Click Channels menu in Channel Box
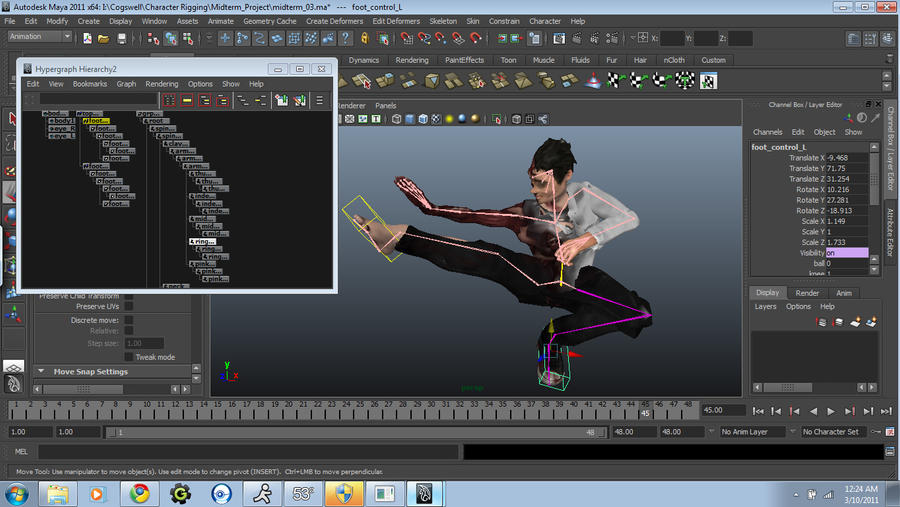900x507 pixels. pos(767,132)
